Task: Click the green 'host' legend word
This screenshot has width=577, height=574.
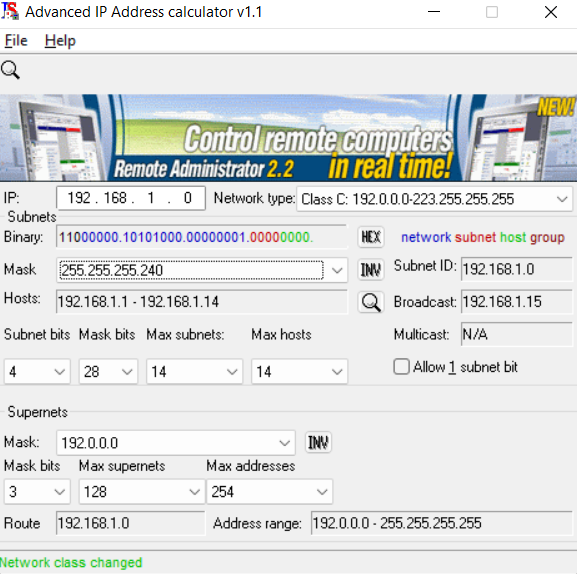Action: pyautogui.click(x=513, y=237)
